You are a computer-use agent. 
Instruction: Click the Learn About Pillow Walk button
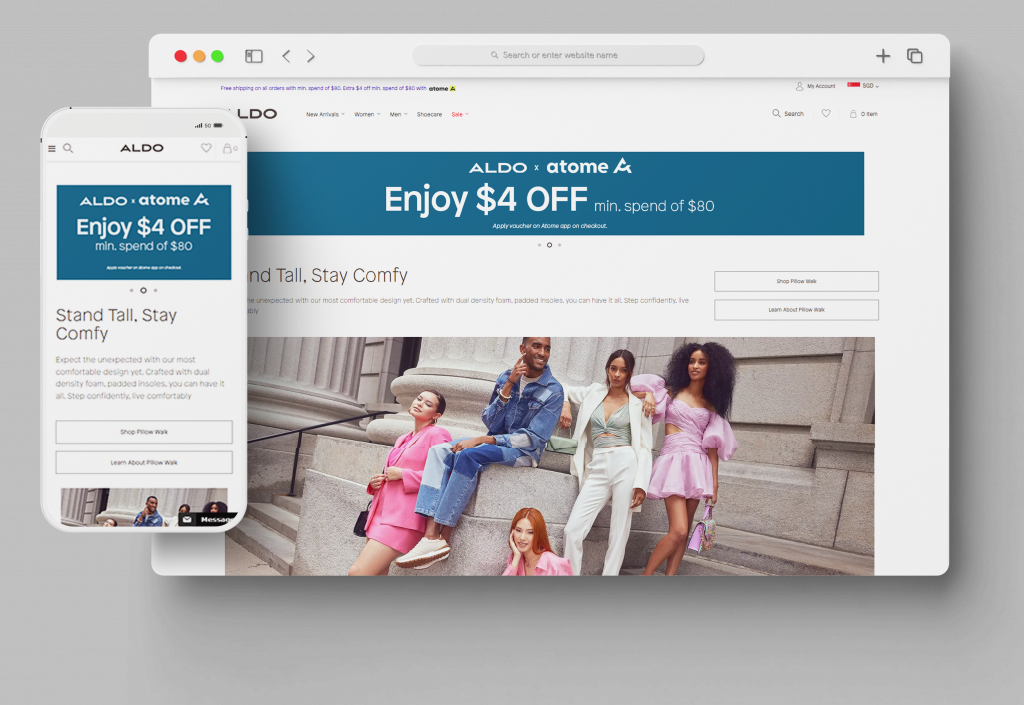point(796,310)
